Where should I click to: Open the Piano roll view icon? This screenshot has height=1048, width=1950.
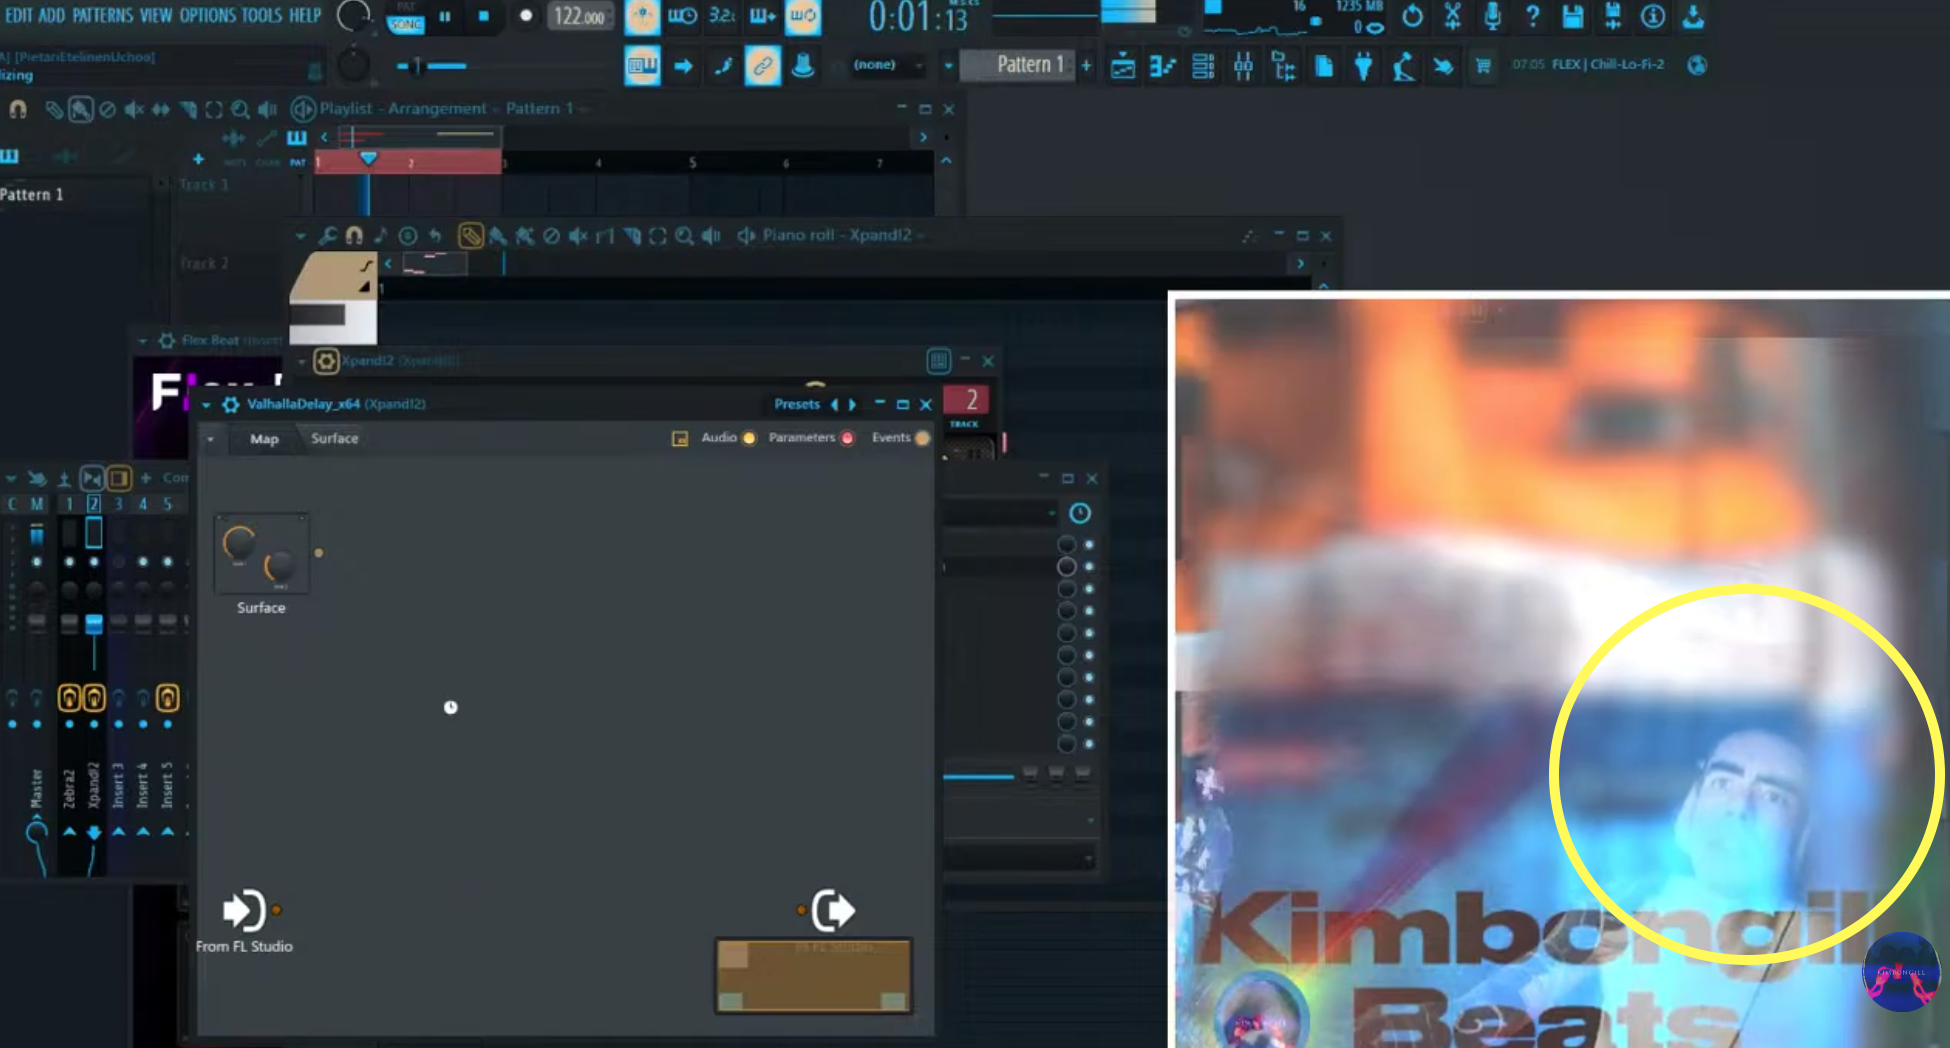(1163, 67)
